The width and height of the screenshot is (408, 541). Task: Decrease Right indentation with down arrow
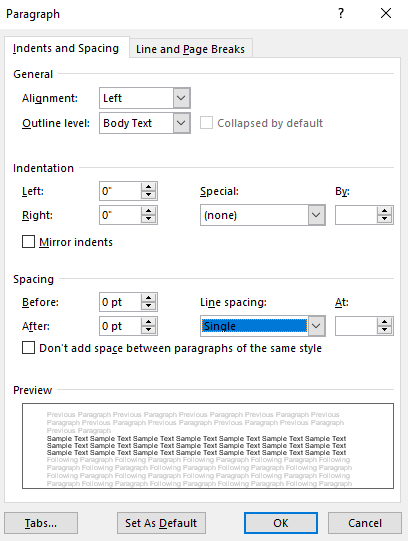tap(149, 219)
